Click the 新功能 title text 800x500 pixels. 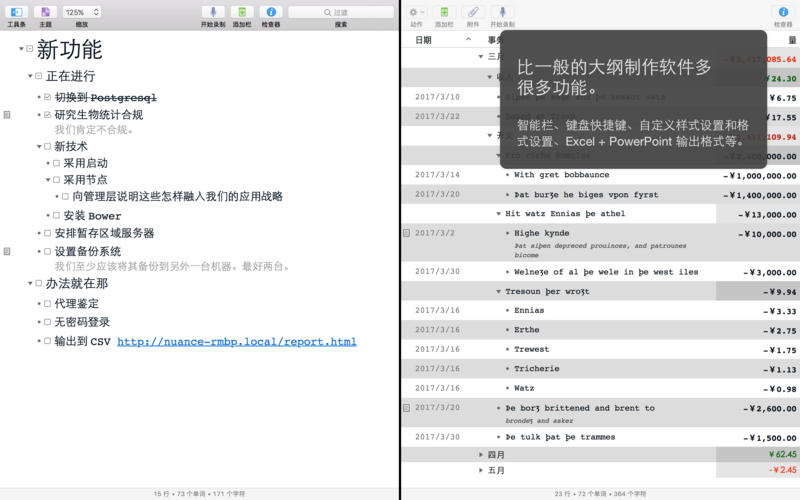coord(69,49)
